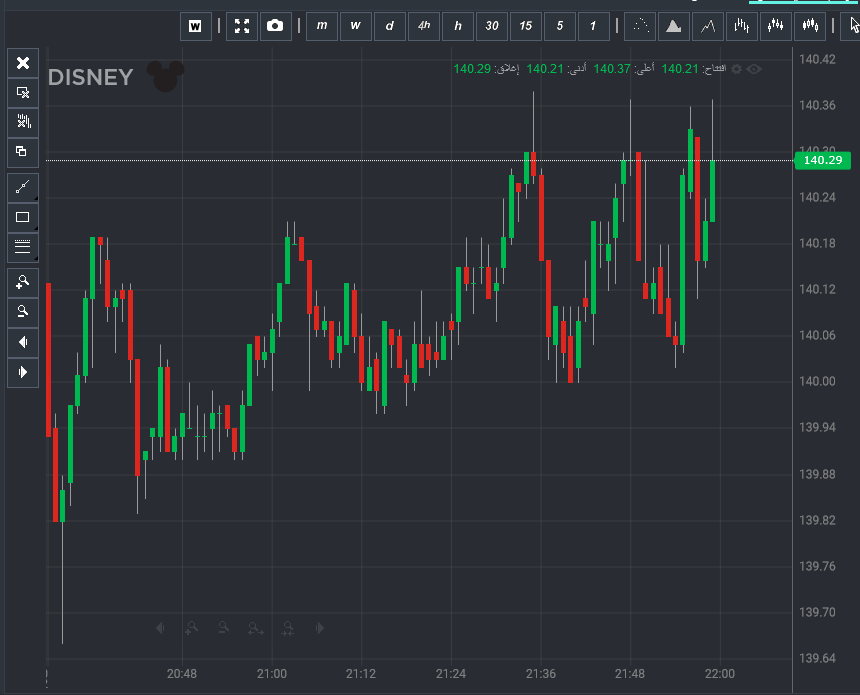
Task: Click the faded expand-horizontal zoom icon
Action: 256,628
